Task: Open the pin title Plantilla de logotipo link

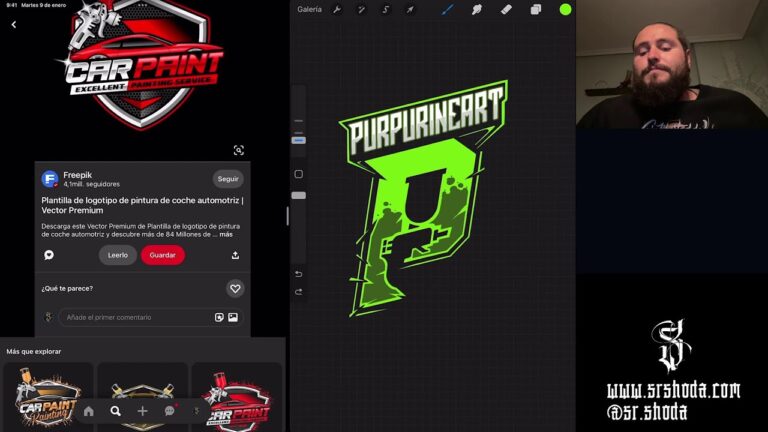Action: click(142, 205)
